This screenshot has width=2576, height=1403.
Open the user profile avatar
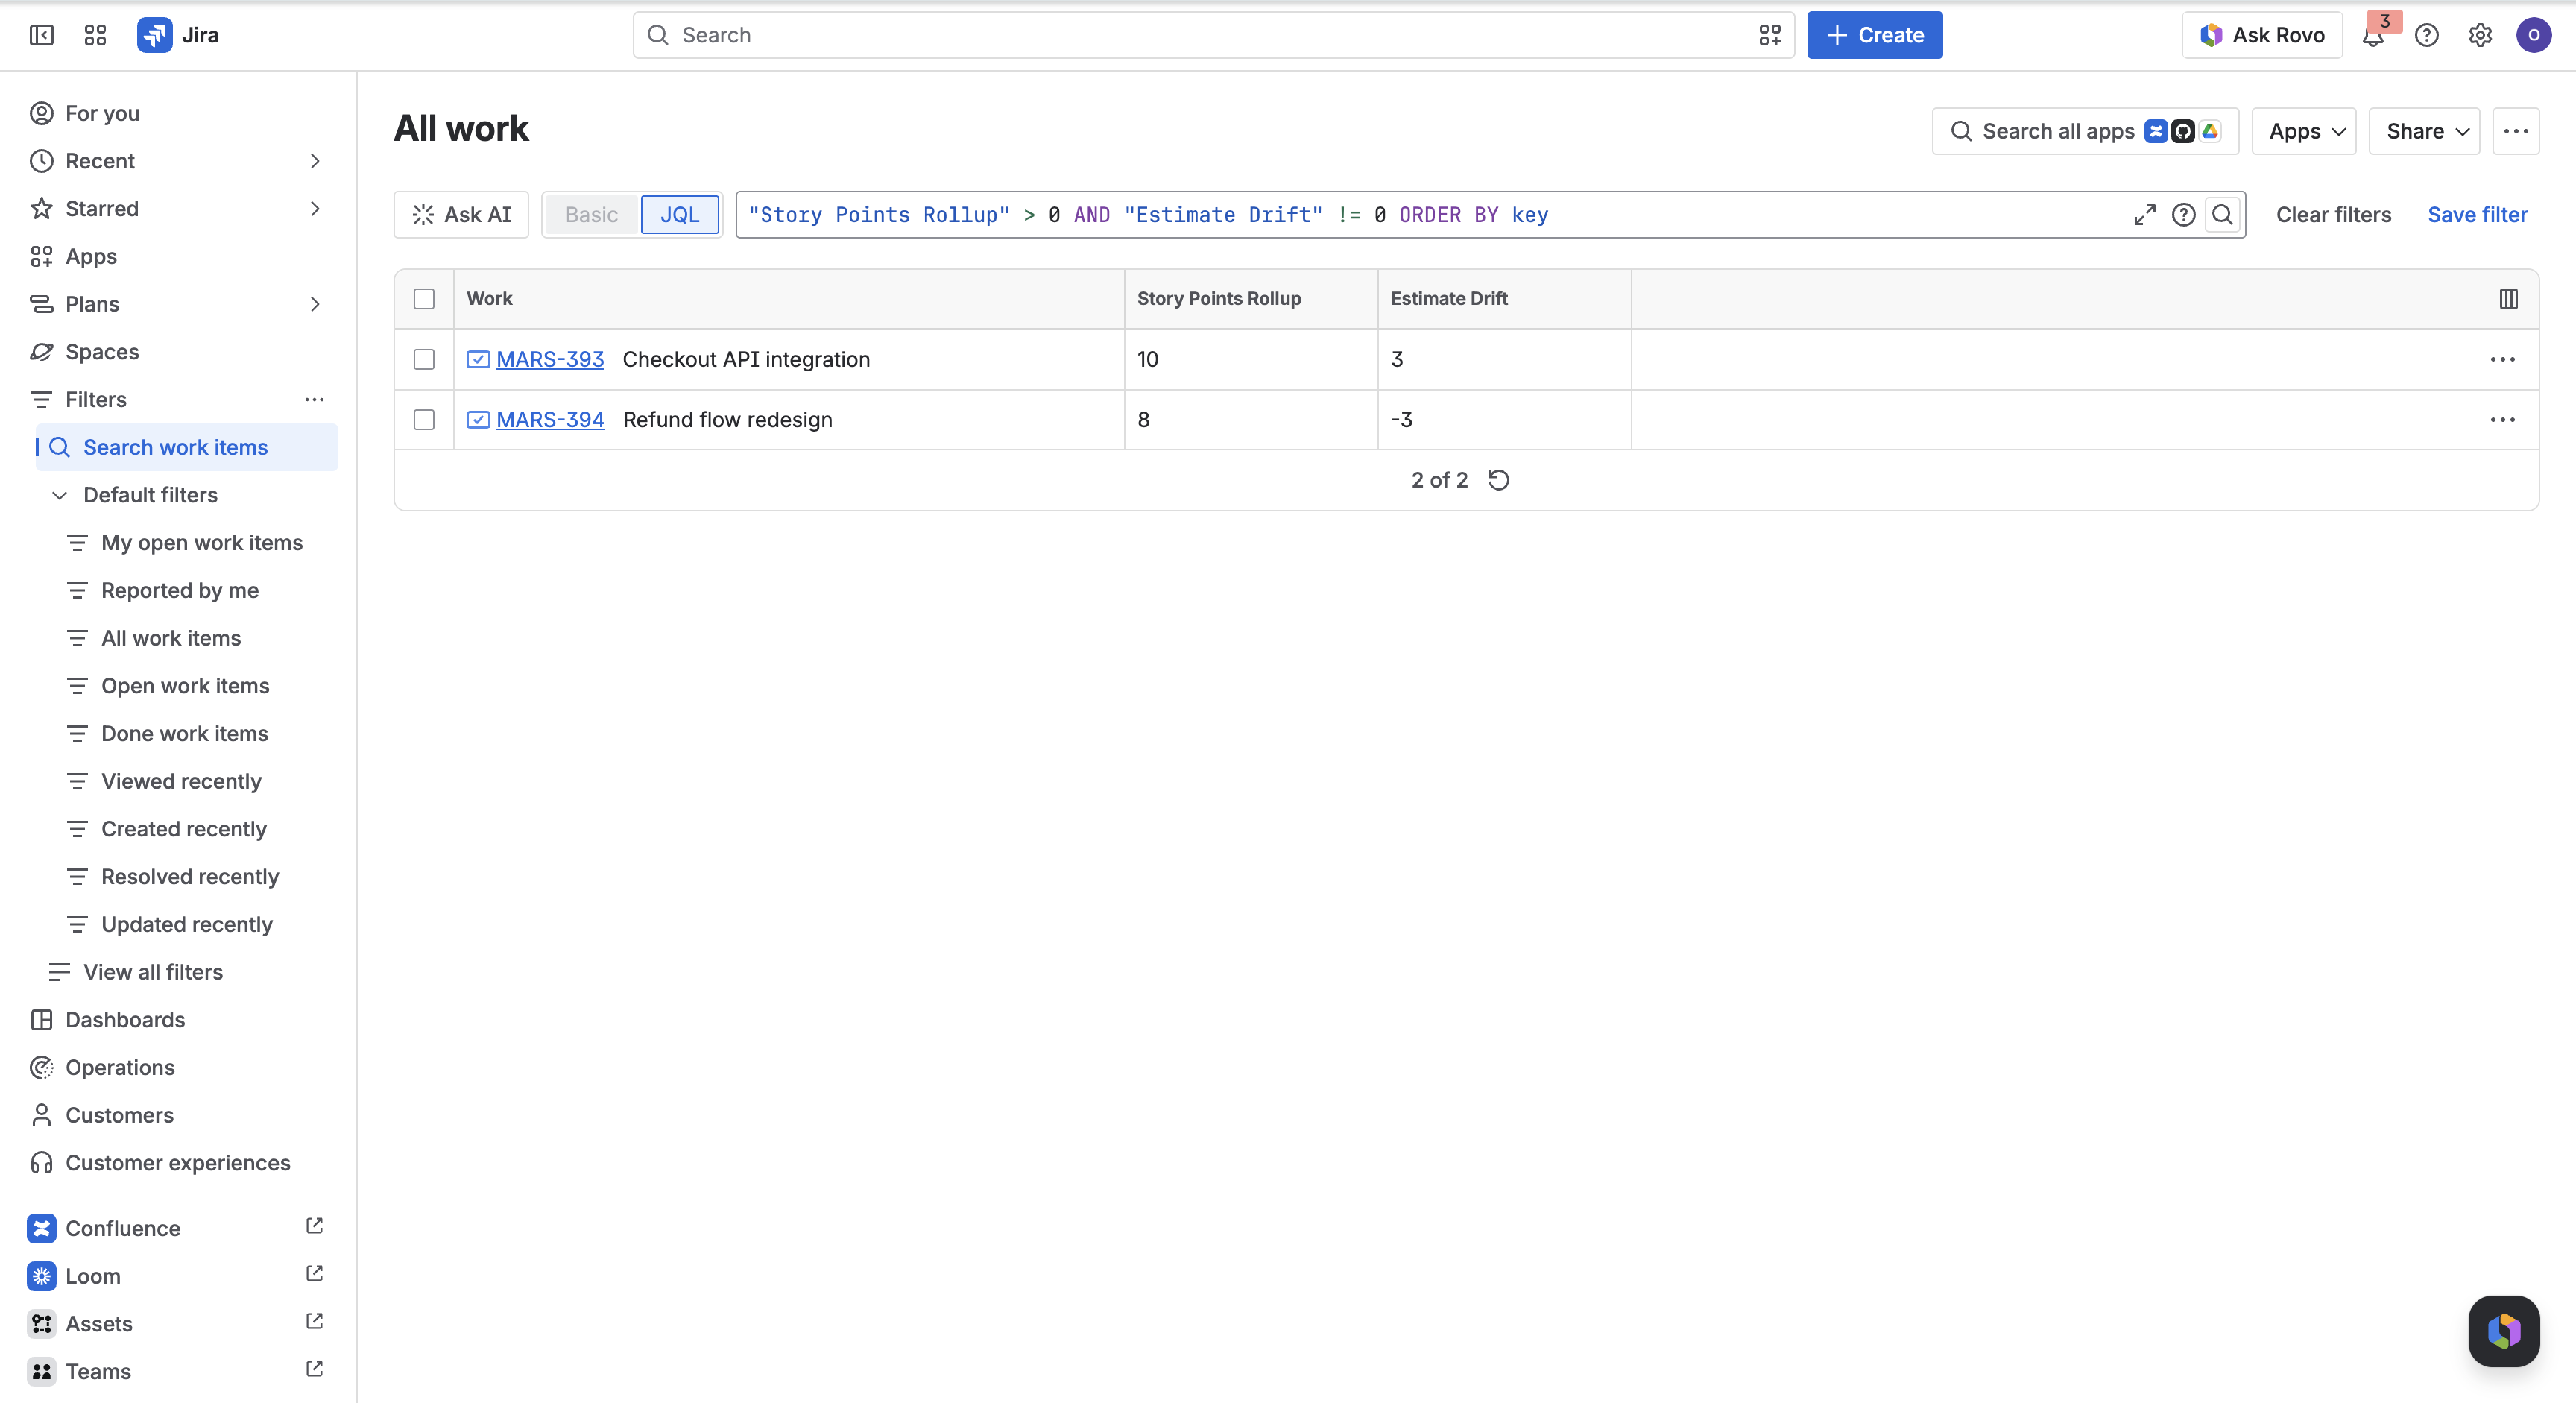[2534, 35]
